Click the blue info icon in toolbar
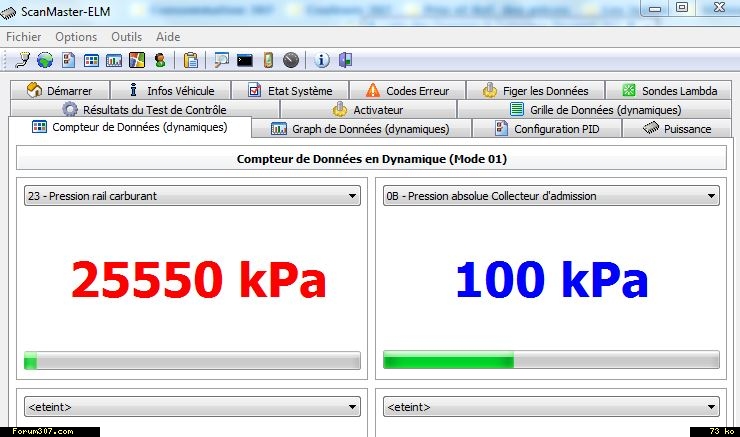The height and width of the screenshot is (437, 740). [x=322, y=60]
